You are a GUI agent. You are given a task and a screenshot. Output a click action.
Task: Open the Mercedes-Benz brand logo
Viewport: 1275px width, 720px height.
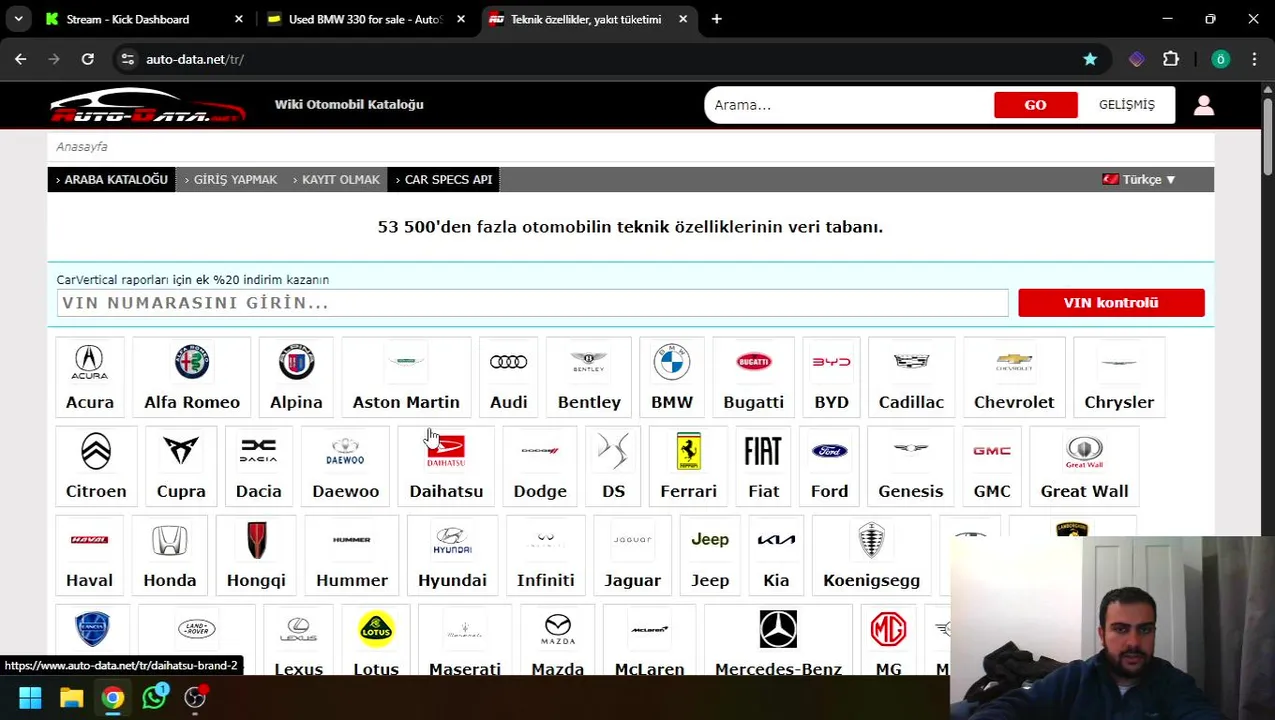click(x=778, y=629)
